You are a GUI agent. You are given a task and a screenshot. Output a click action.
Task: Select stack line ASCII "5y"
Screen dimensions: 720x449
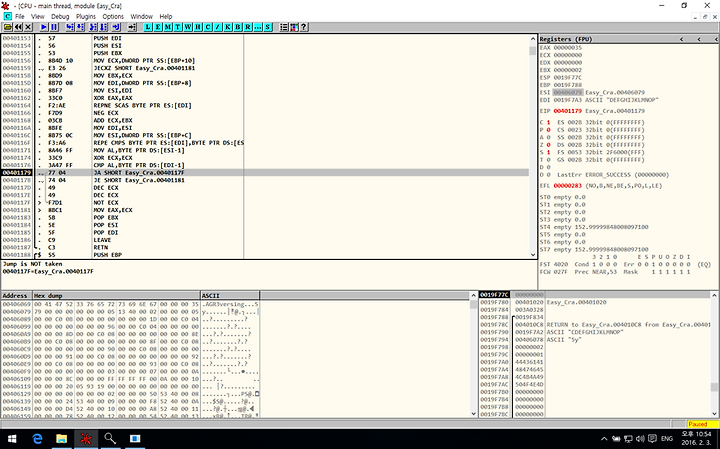(x=564, y=339)
